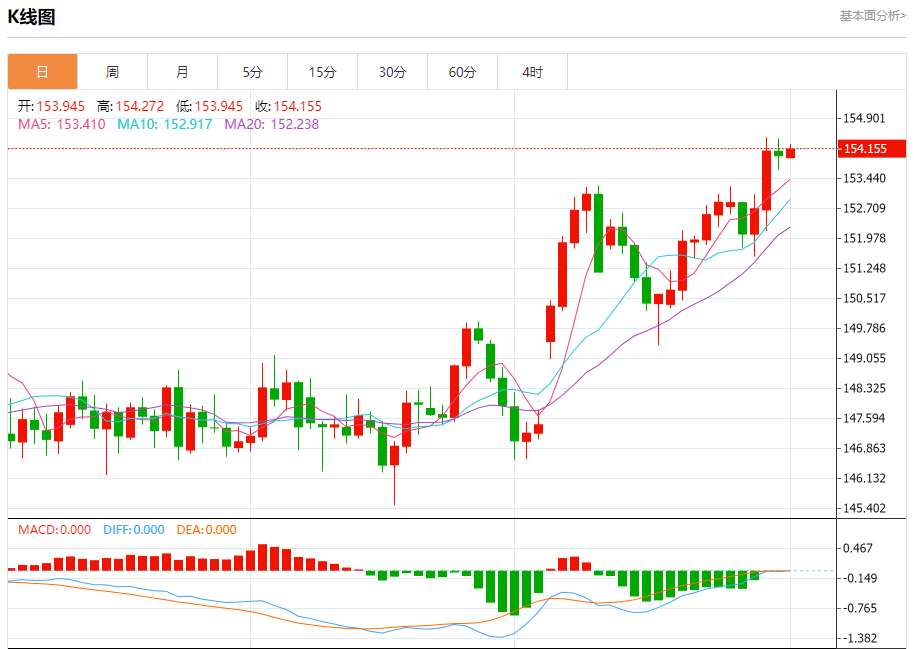
Task: Click the DEA value label
Action: pos(206,530)
